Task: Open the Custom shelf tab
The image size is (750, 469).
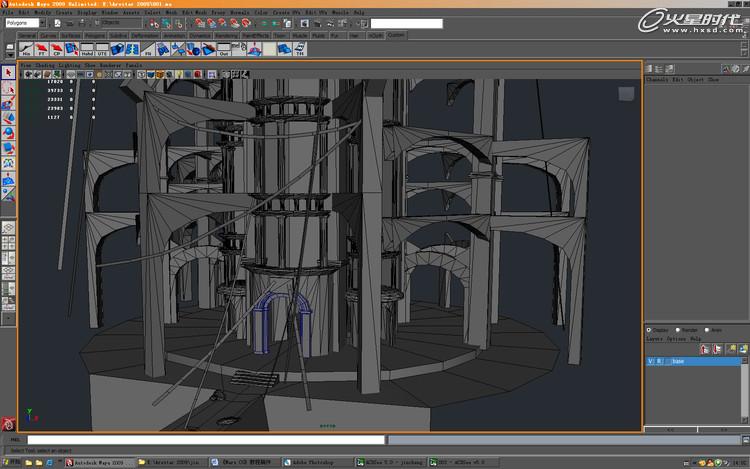Action: click(397, 35)
